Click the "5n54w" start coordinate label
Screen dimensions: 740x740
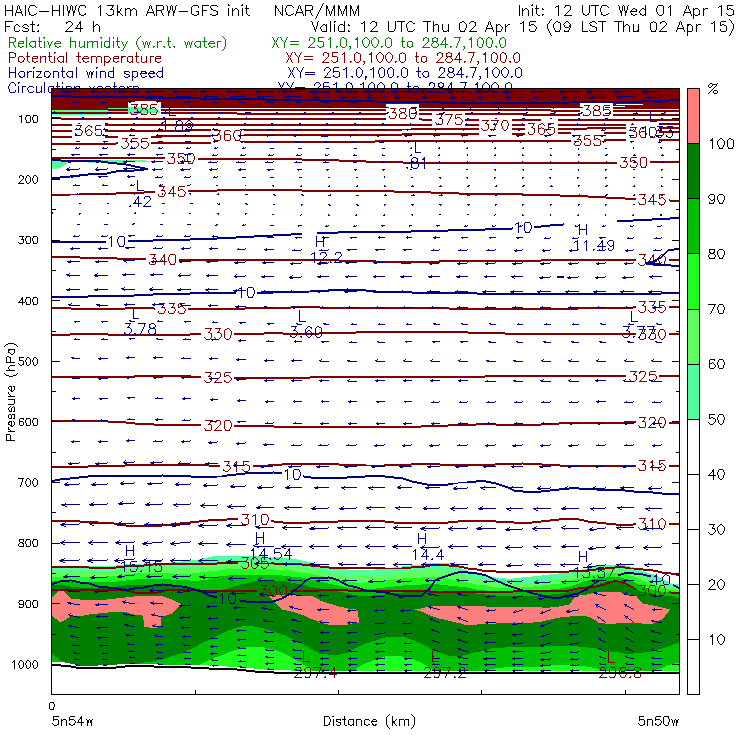tap(73, 721)
